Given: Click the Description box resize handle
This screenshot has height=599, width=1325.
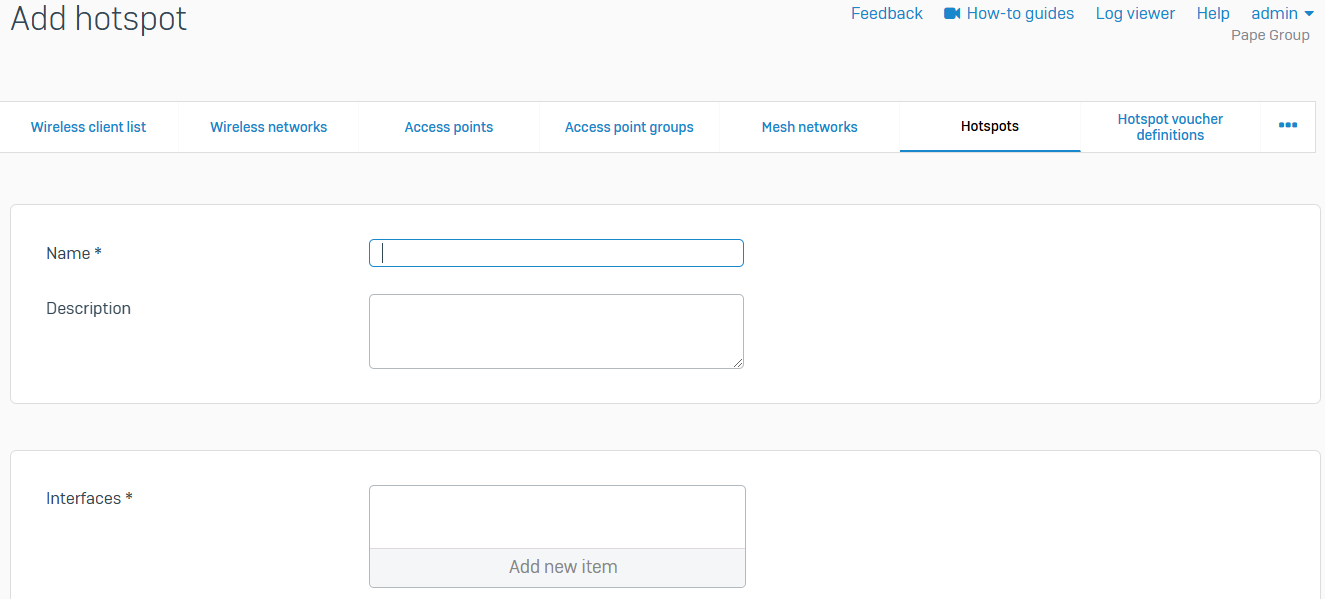Looking at the screenshot, I should tap(738, 363).
